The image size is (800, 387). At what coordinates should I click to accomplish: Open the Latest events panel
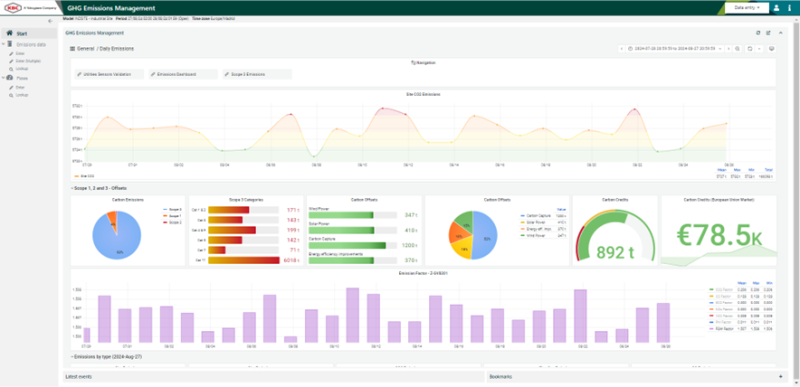pyautogui.click(x=273, y=376)
